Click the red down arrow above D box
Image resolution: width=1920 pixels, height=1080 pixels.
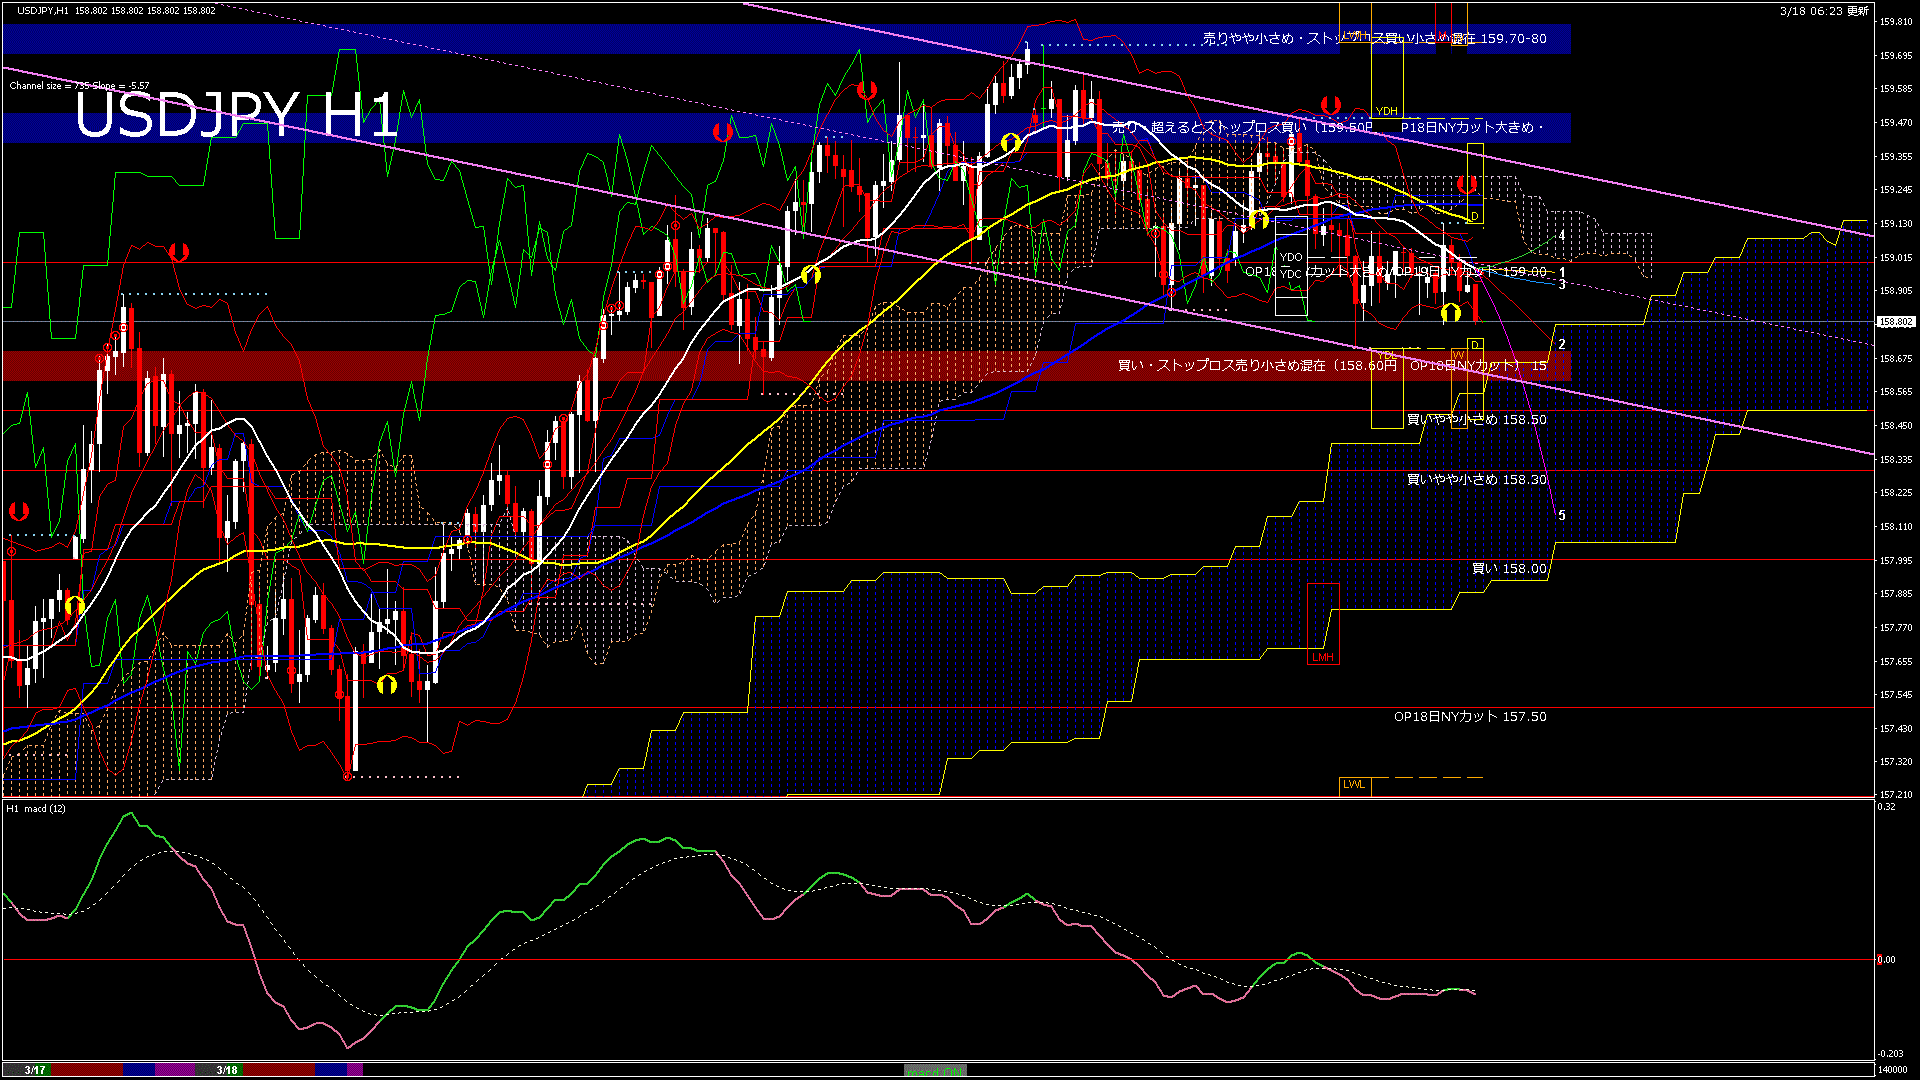point(1466,185)
